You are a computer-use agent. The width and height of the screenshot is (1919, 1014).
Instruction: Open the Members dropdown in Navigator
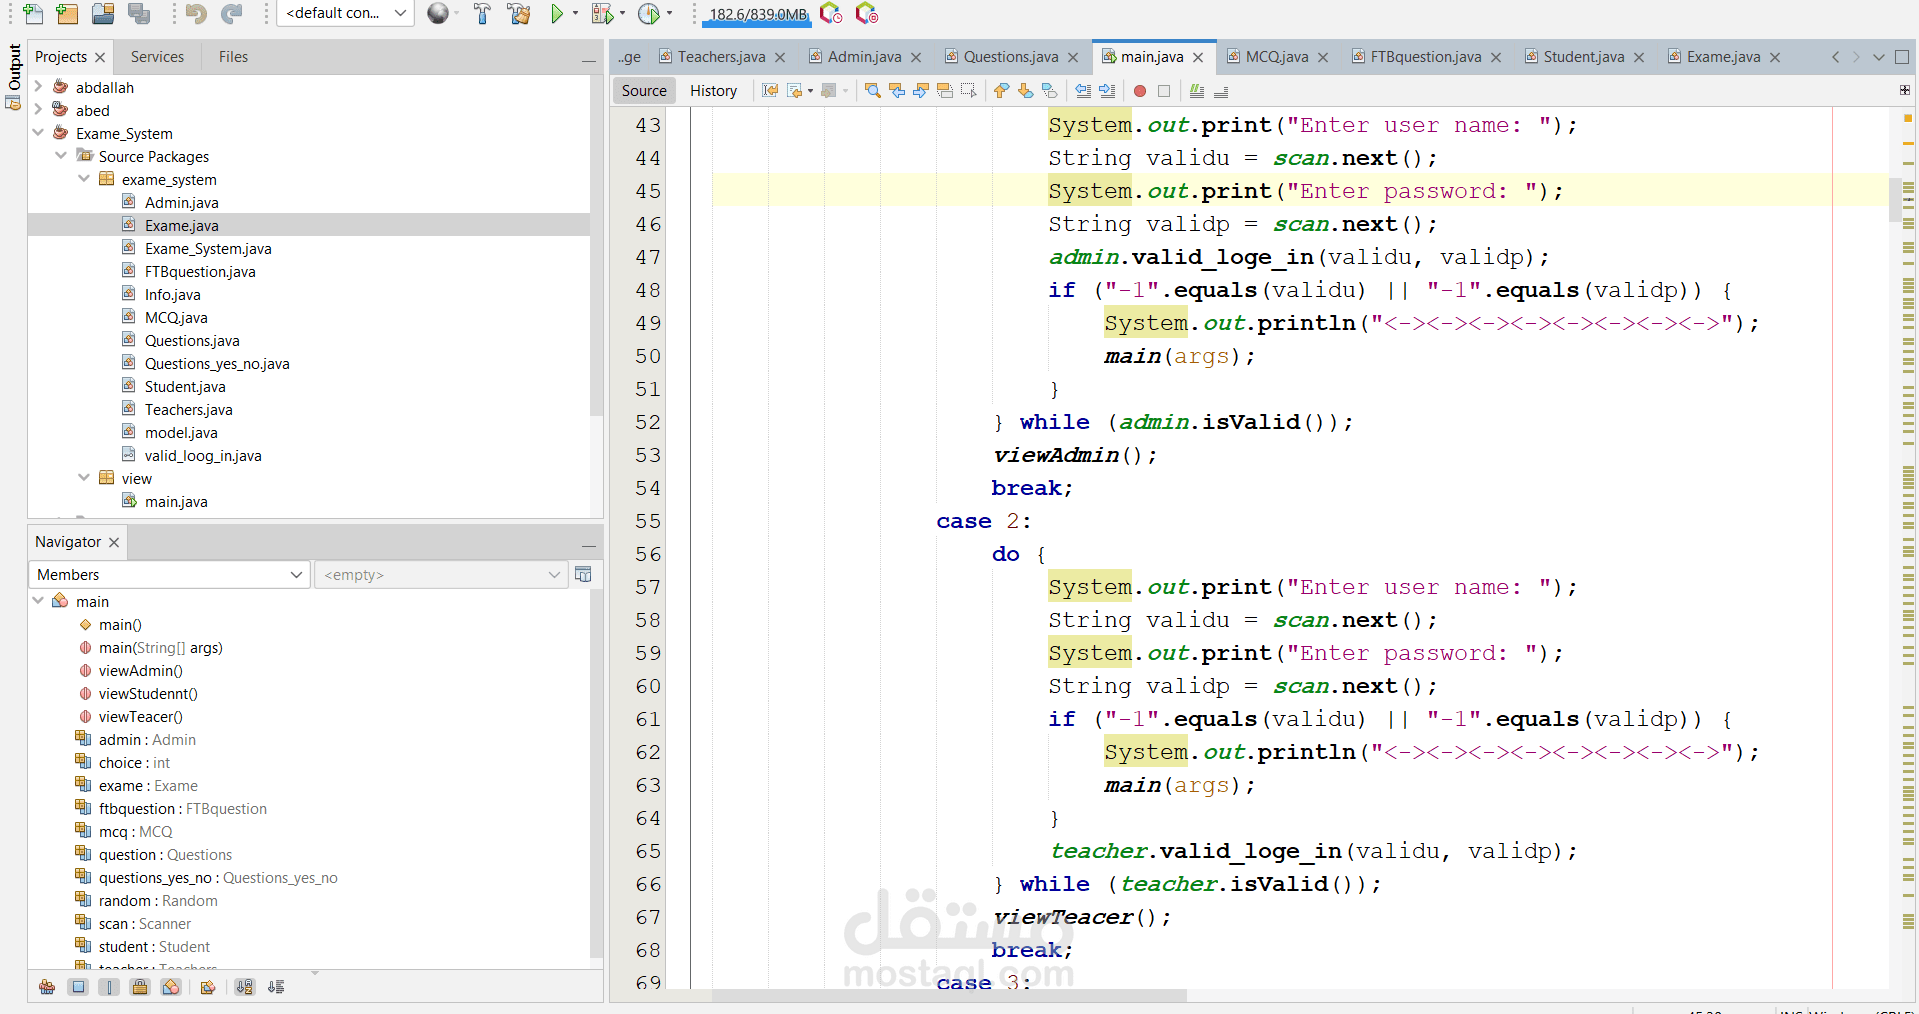pyautogui.click(x=168, y=574)
